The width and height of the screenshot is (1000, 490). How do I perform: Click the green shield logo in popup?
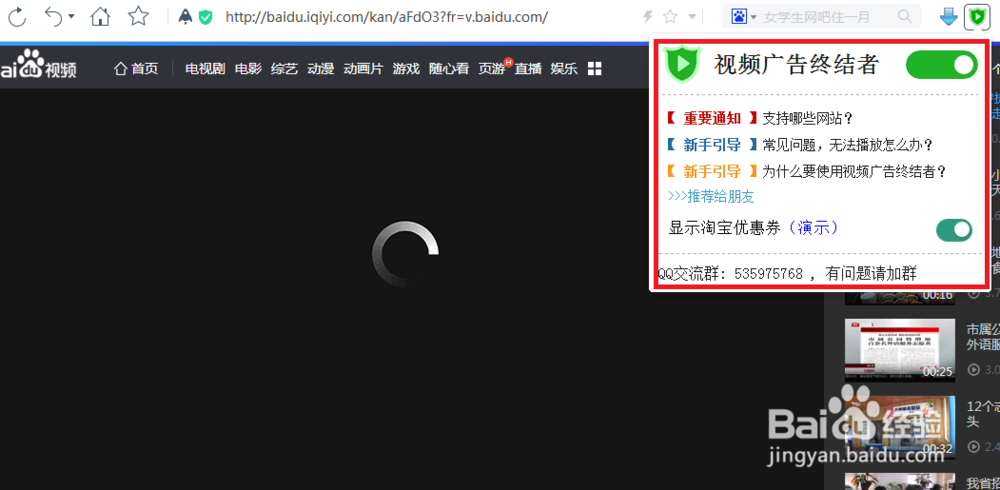(682, 64)
